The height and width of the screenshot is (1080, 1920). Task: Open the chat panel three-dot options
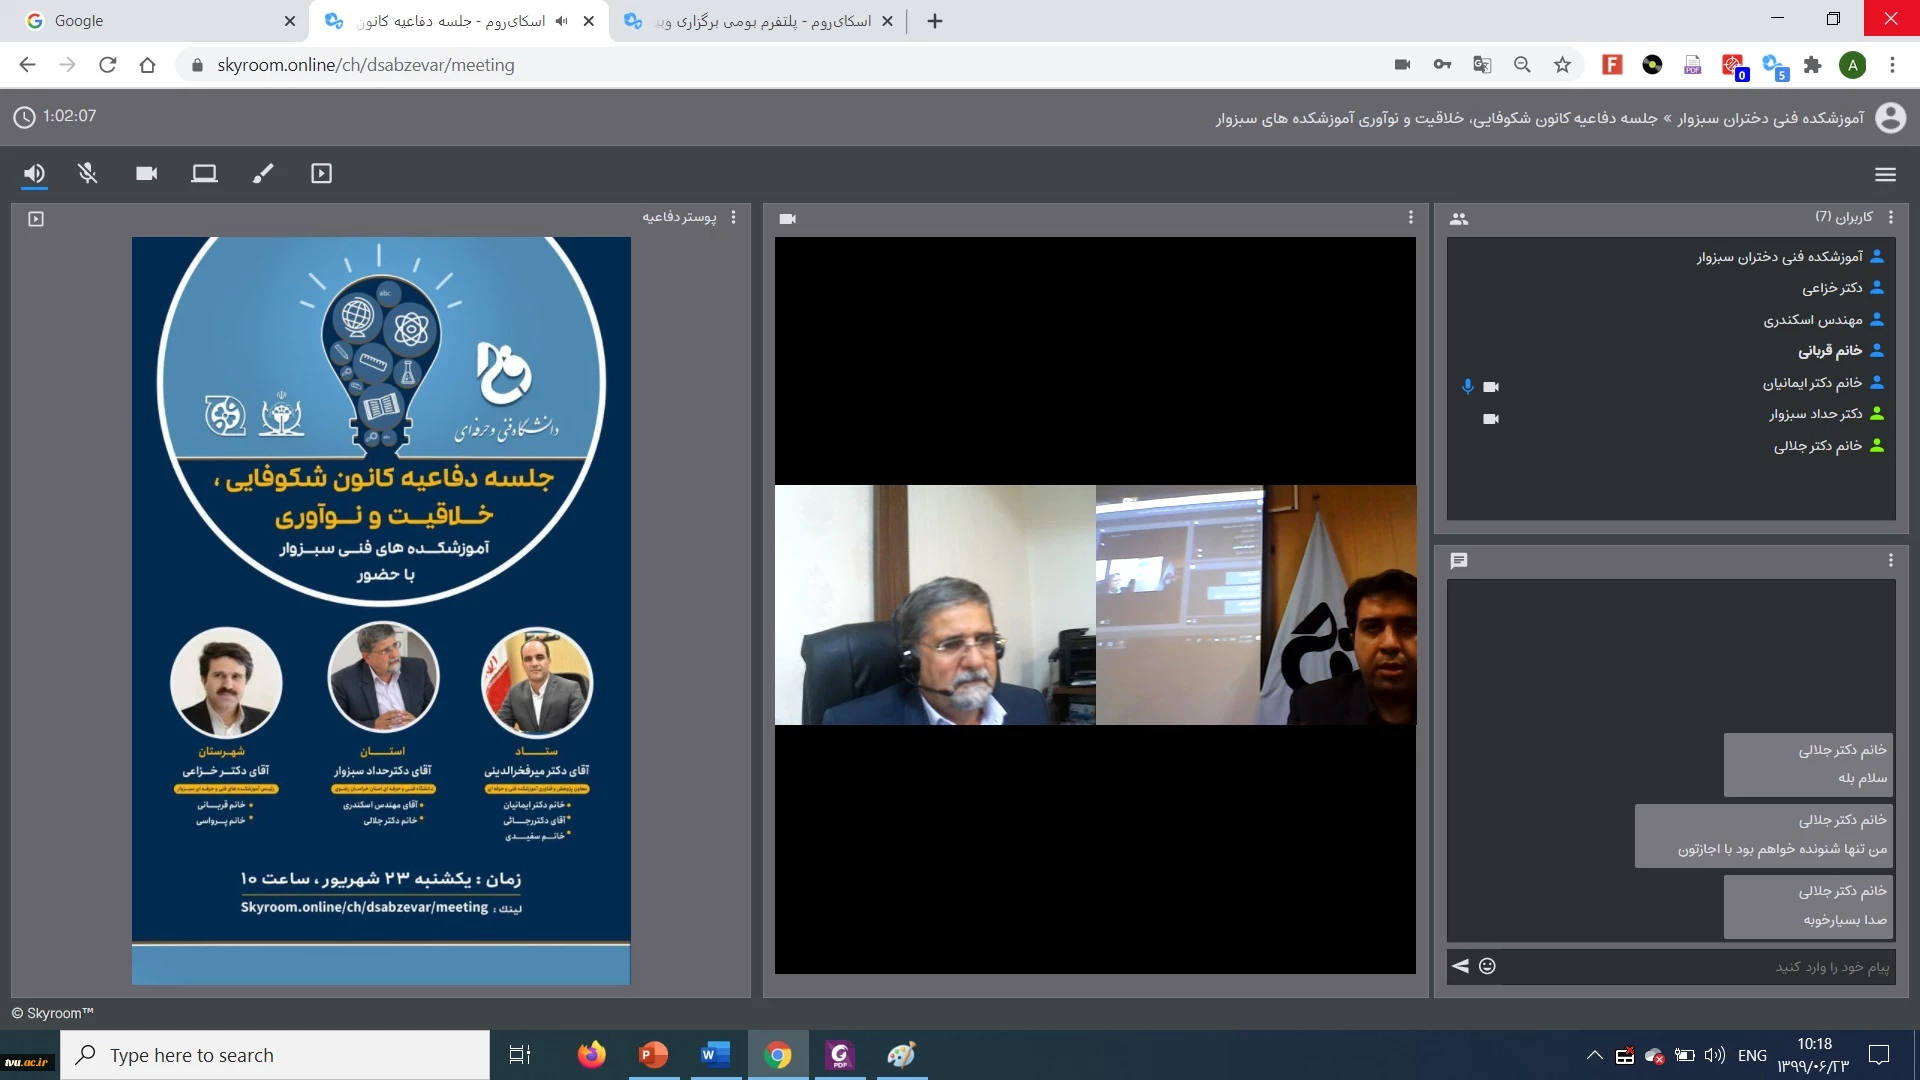tap(1890, 560)
